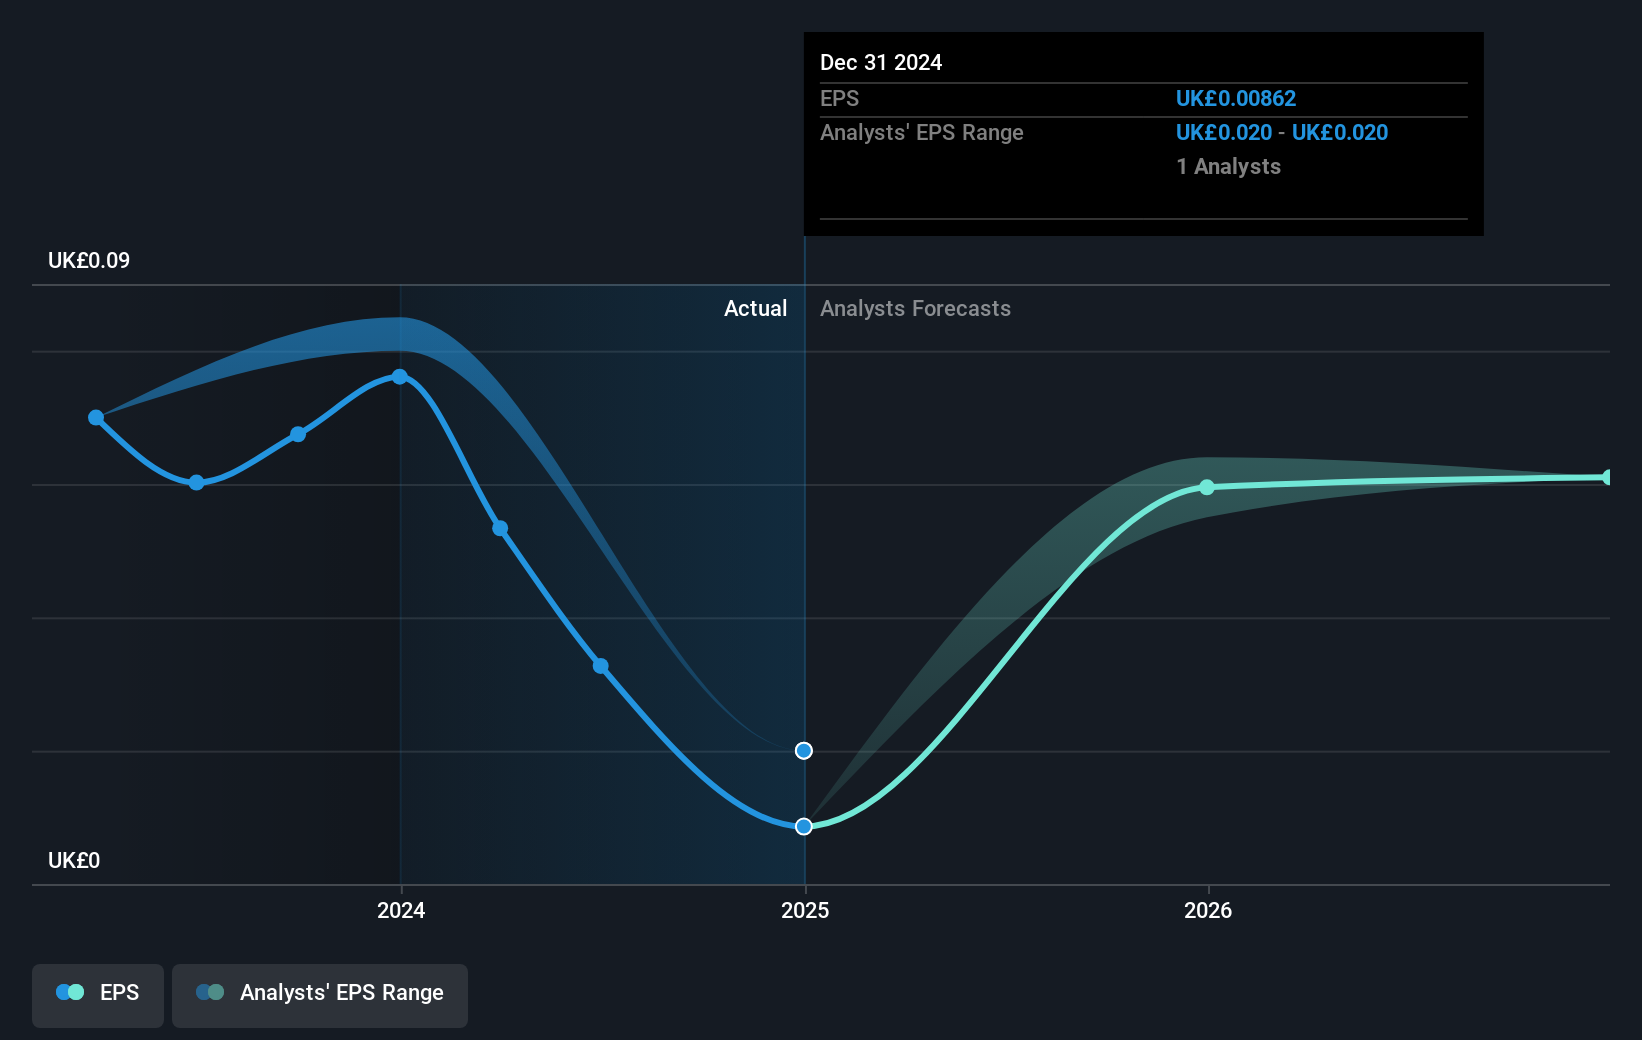Select the peak EPS data point near 2024
The image size is (1642, 1040).
400,376
